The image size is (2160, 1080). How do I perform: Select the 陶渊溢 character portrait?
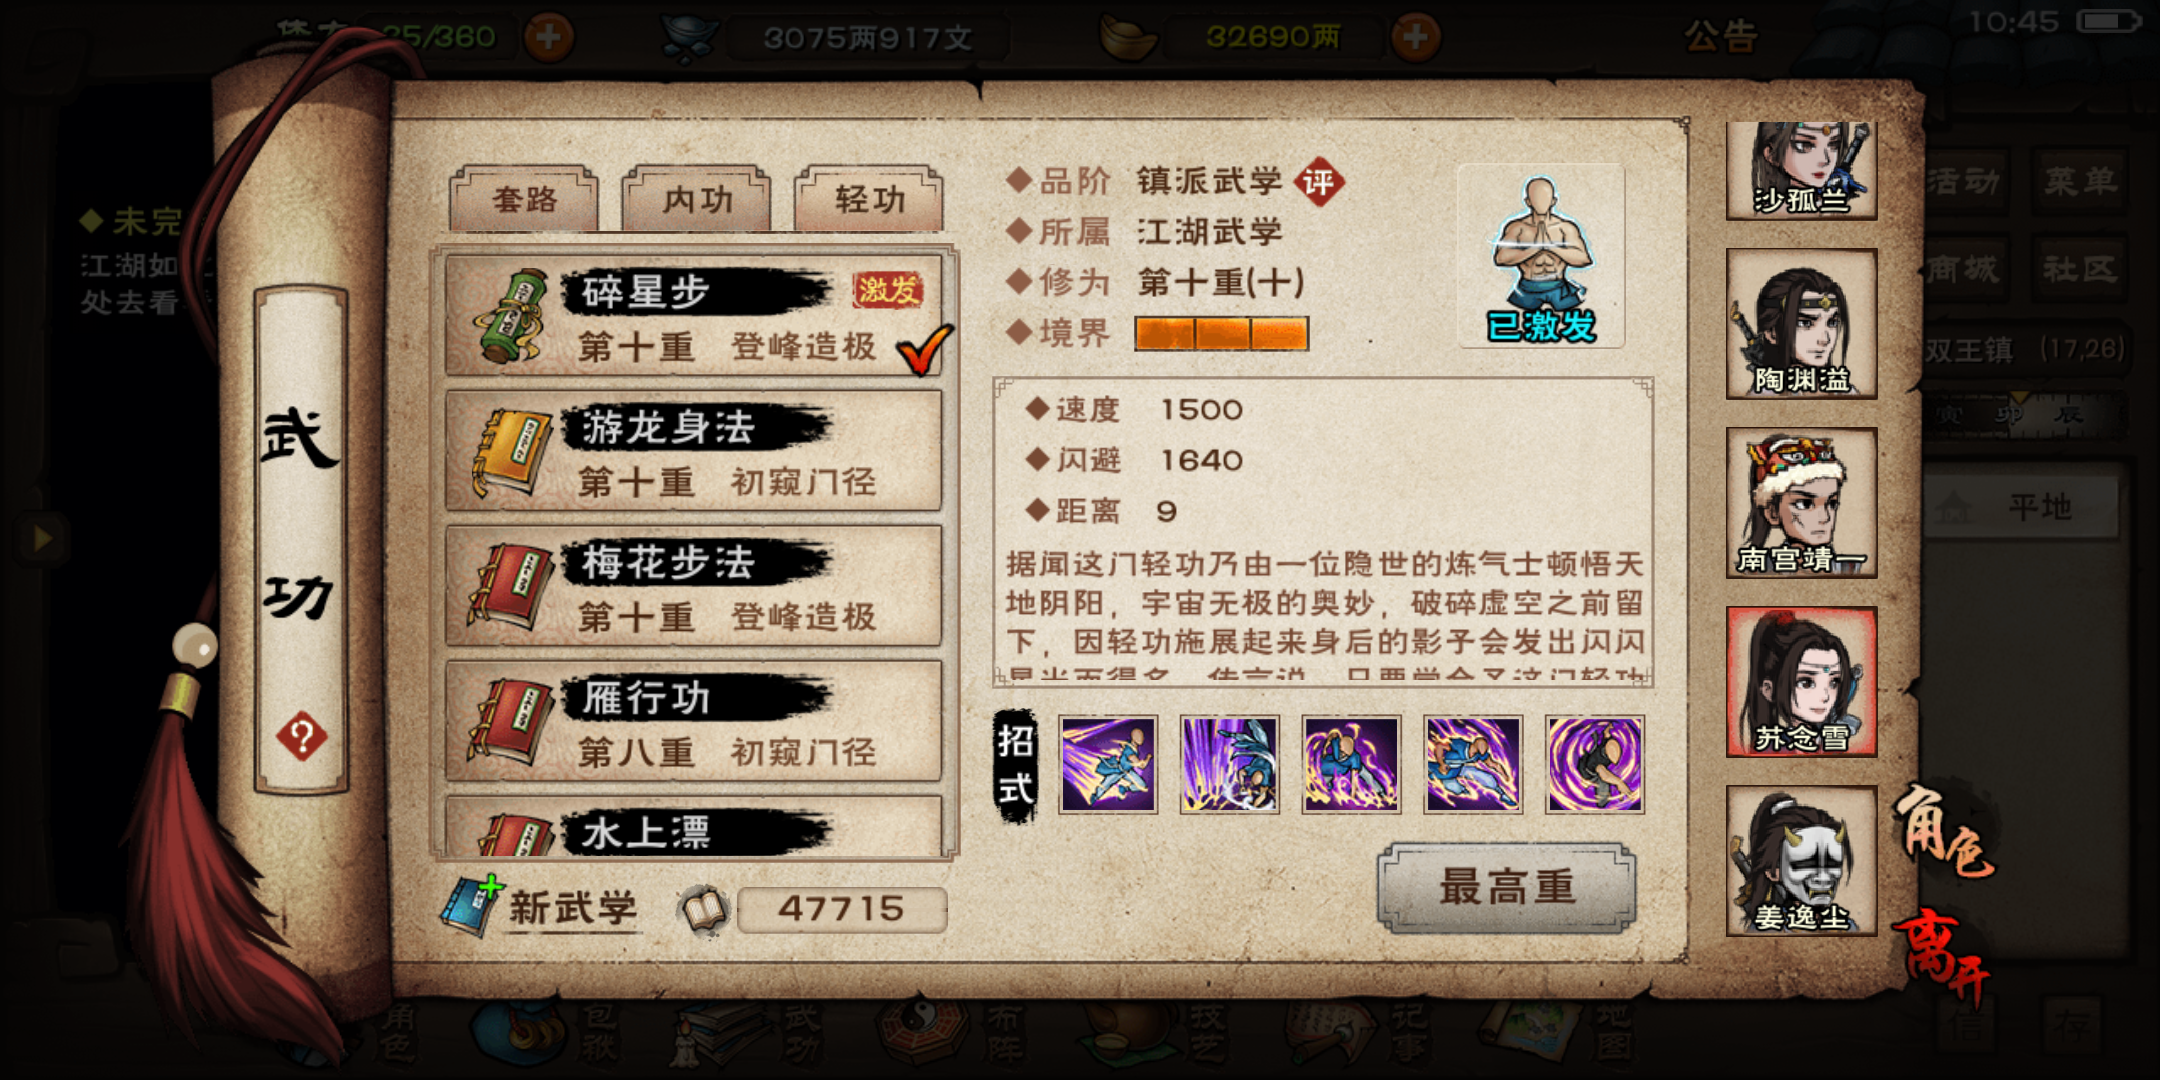coord(1801,324)
